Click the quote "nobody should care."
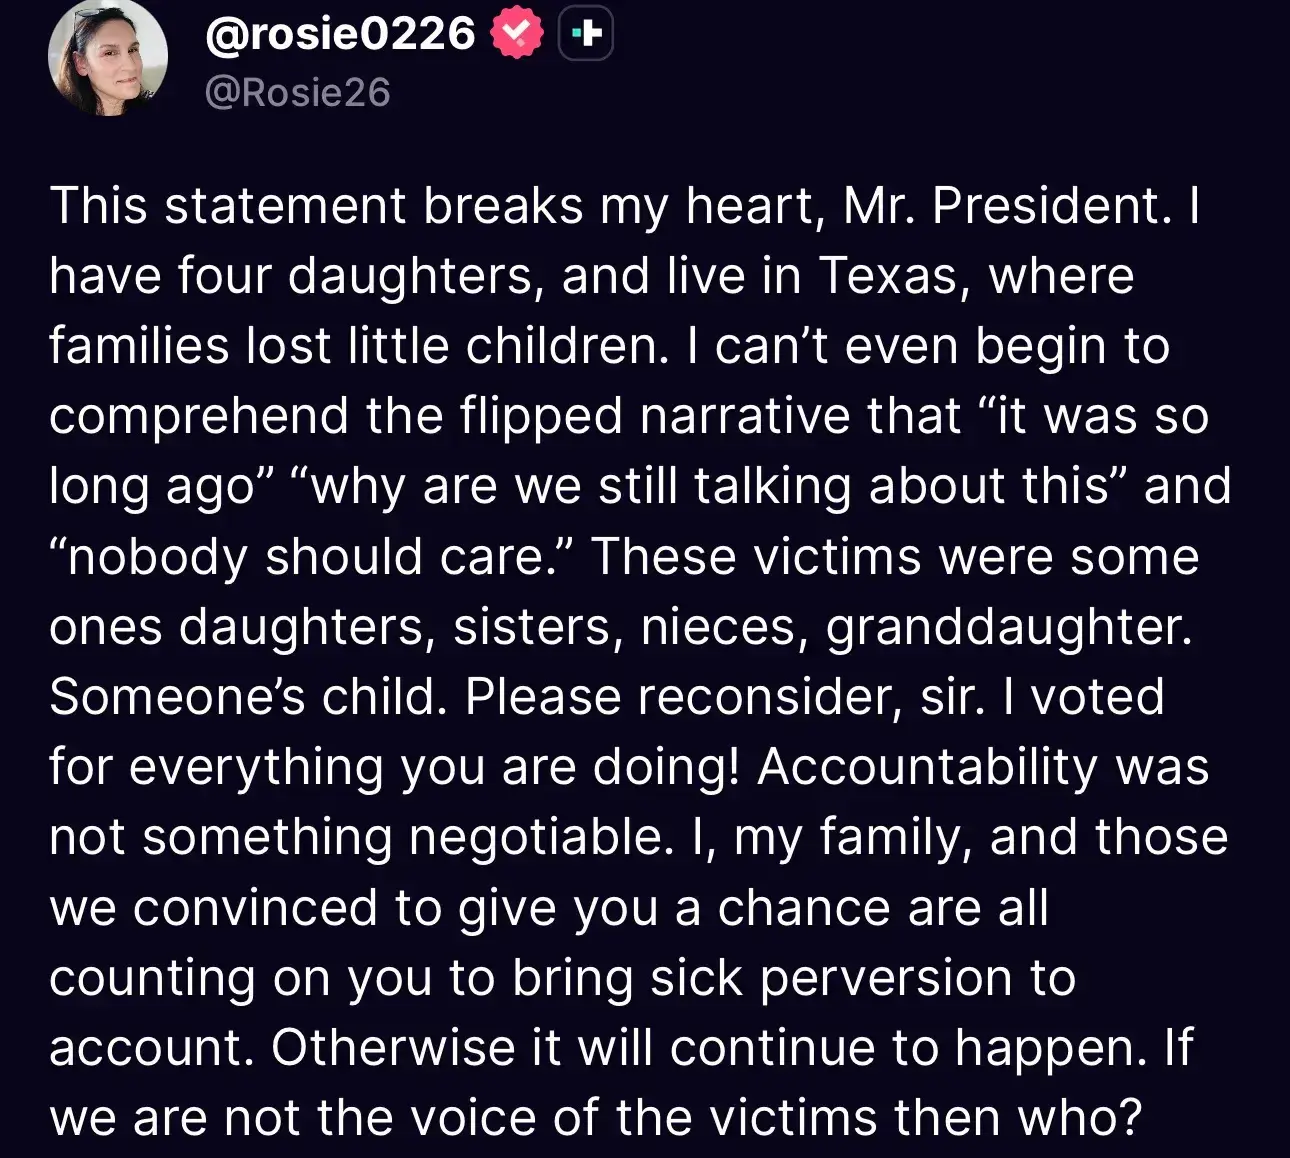 (x=311, y=556)
